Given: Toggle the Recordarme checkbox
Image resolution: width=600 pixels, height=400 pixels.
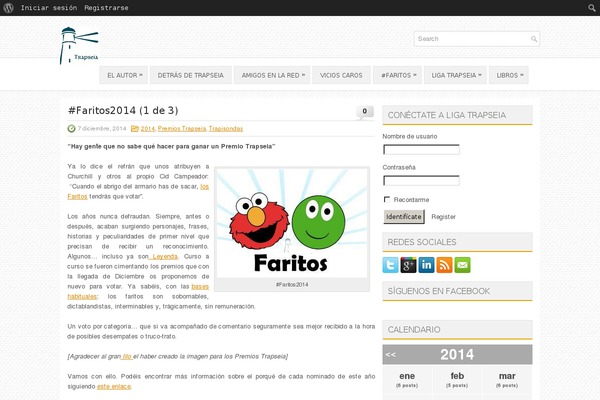Looking at the screenshot, I should pos(387,199).
